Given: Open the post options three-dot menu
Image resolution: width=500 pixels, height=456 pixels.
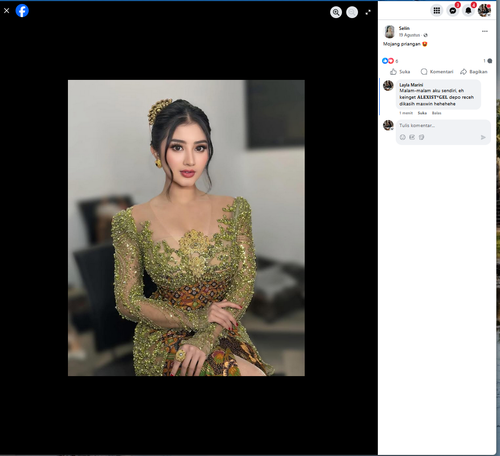Looking at the screenshot, I should [x=485, y=31].
